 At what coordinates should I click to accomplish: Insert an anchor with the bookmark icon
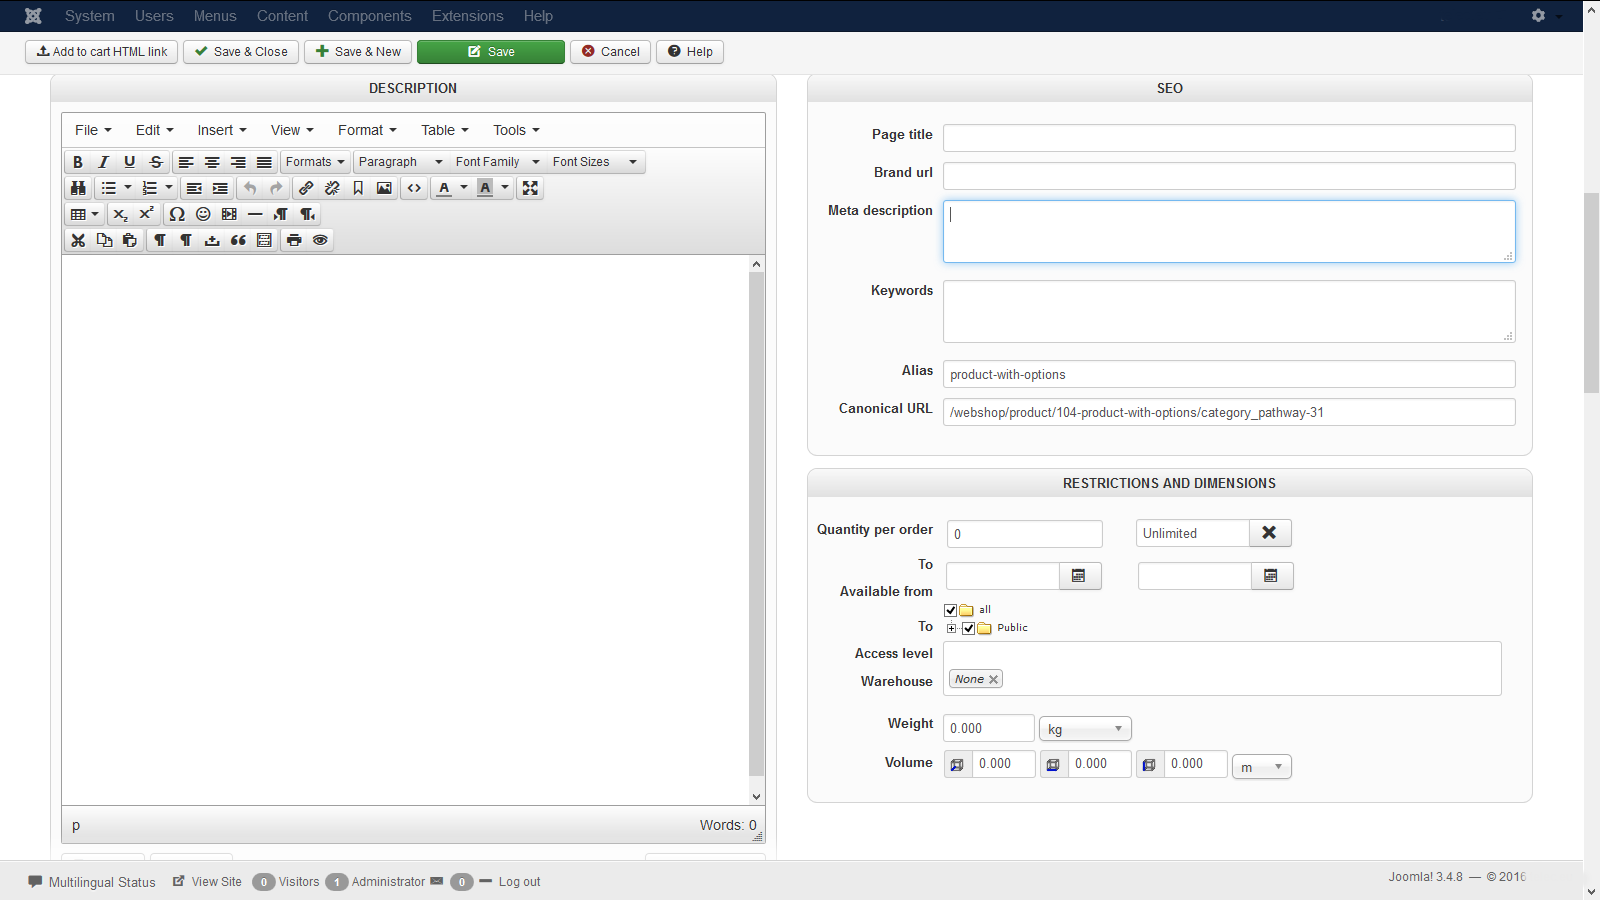358,188
